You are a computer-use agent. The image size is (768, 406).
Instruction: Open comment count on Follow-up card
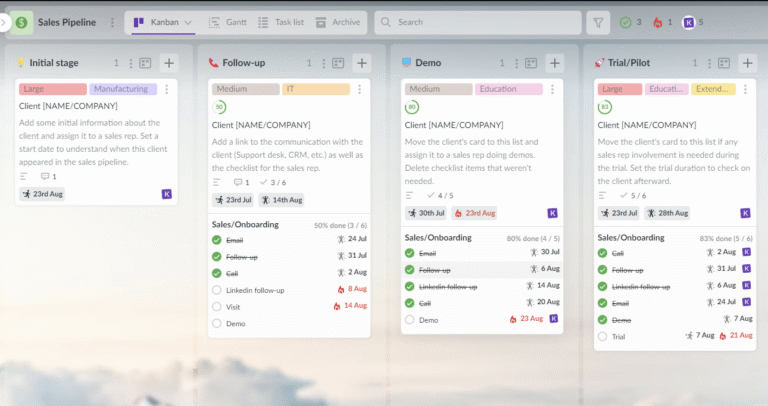(241, 182)
